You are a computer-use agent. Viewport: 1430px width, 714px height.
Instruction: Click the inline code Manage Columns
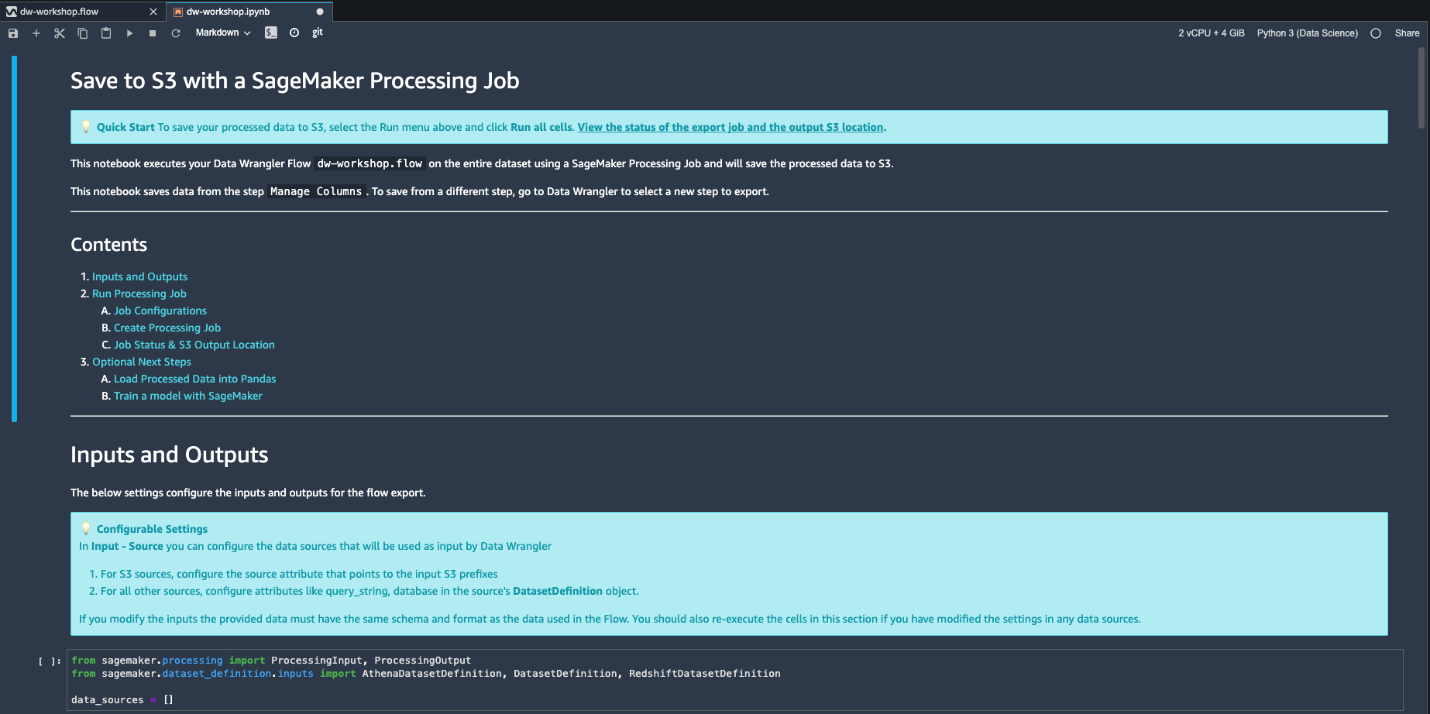pyautogui.click(x=316, y=191)
